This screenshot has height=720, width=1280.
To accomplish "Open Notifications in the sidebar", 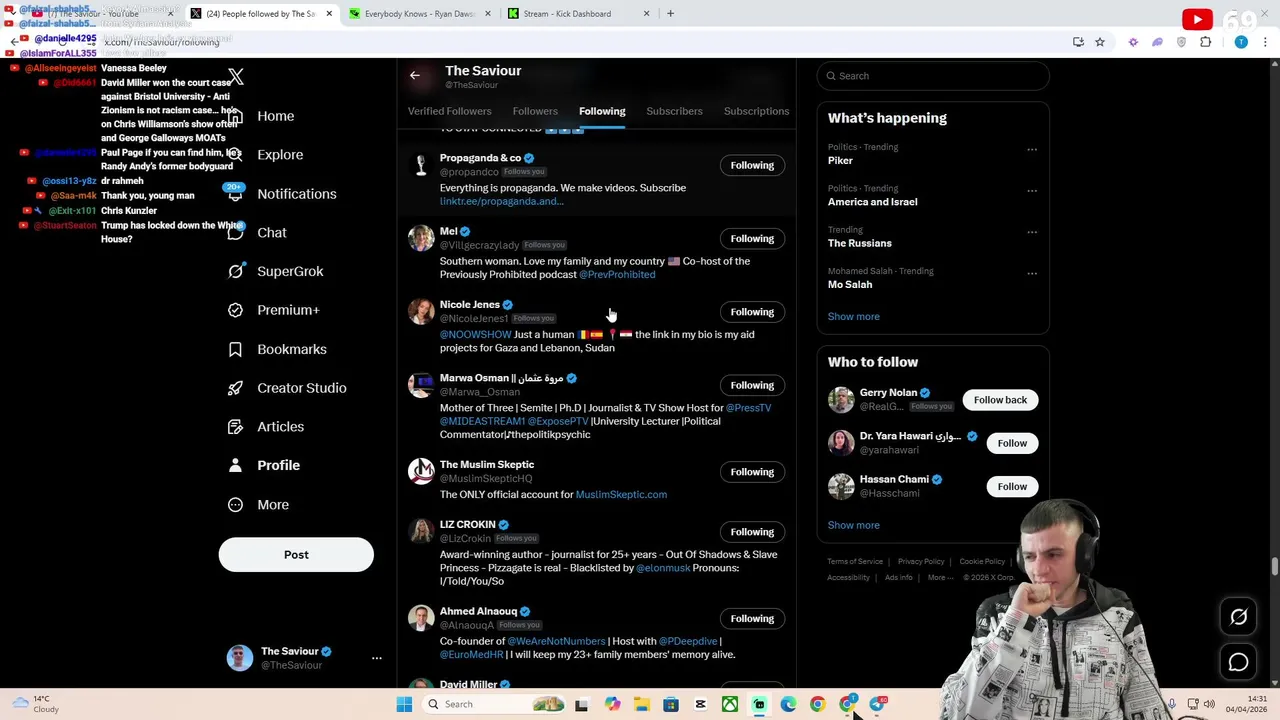I will click(x=296, y=194).
